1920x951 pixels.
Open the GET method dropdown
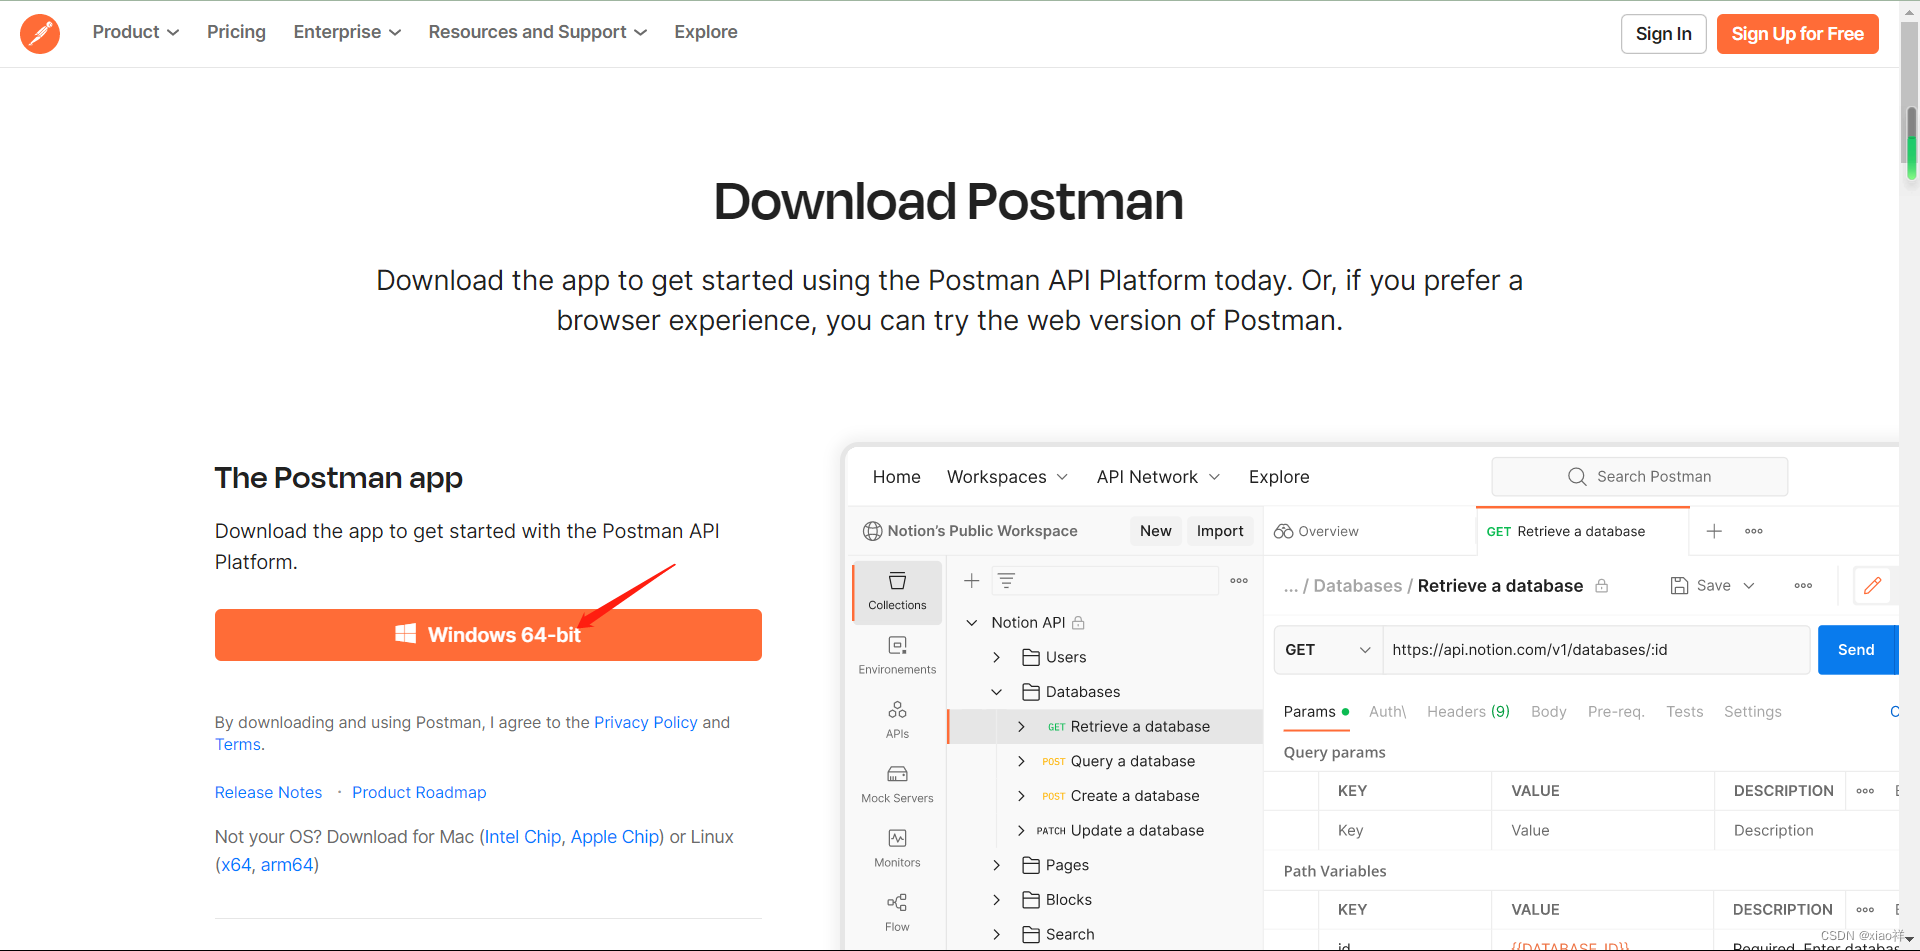(x=1328, y=650)
